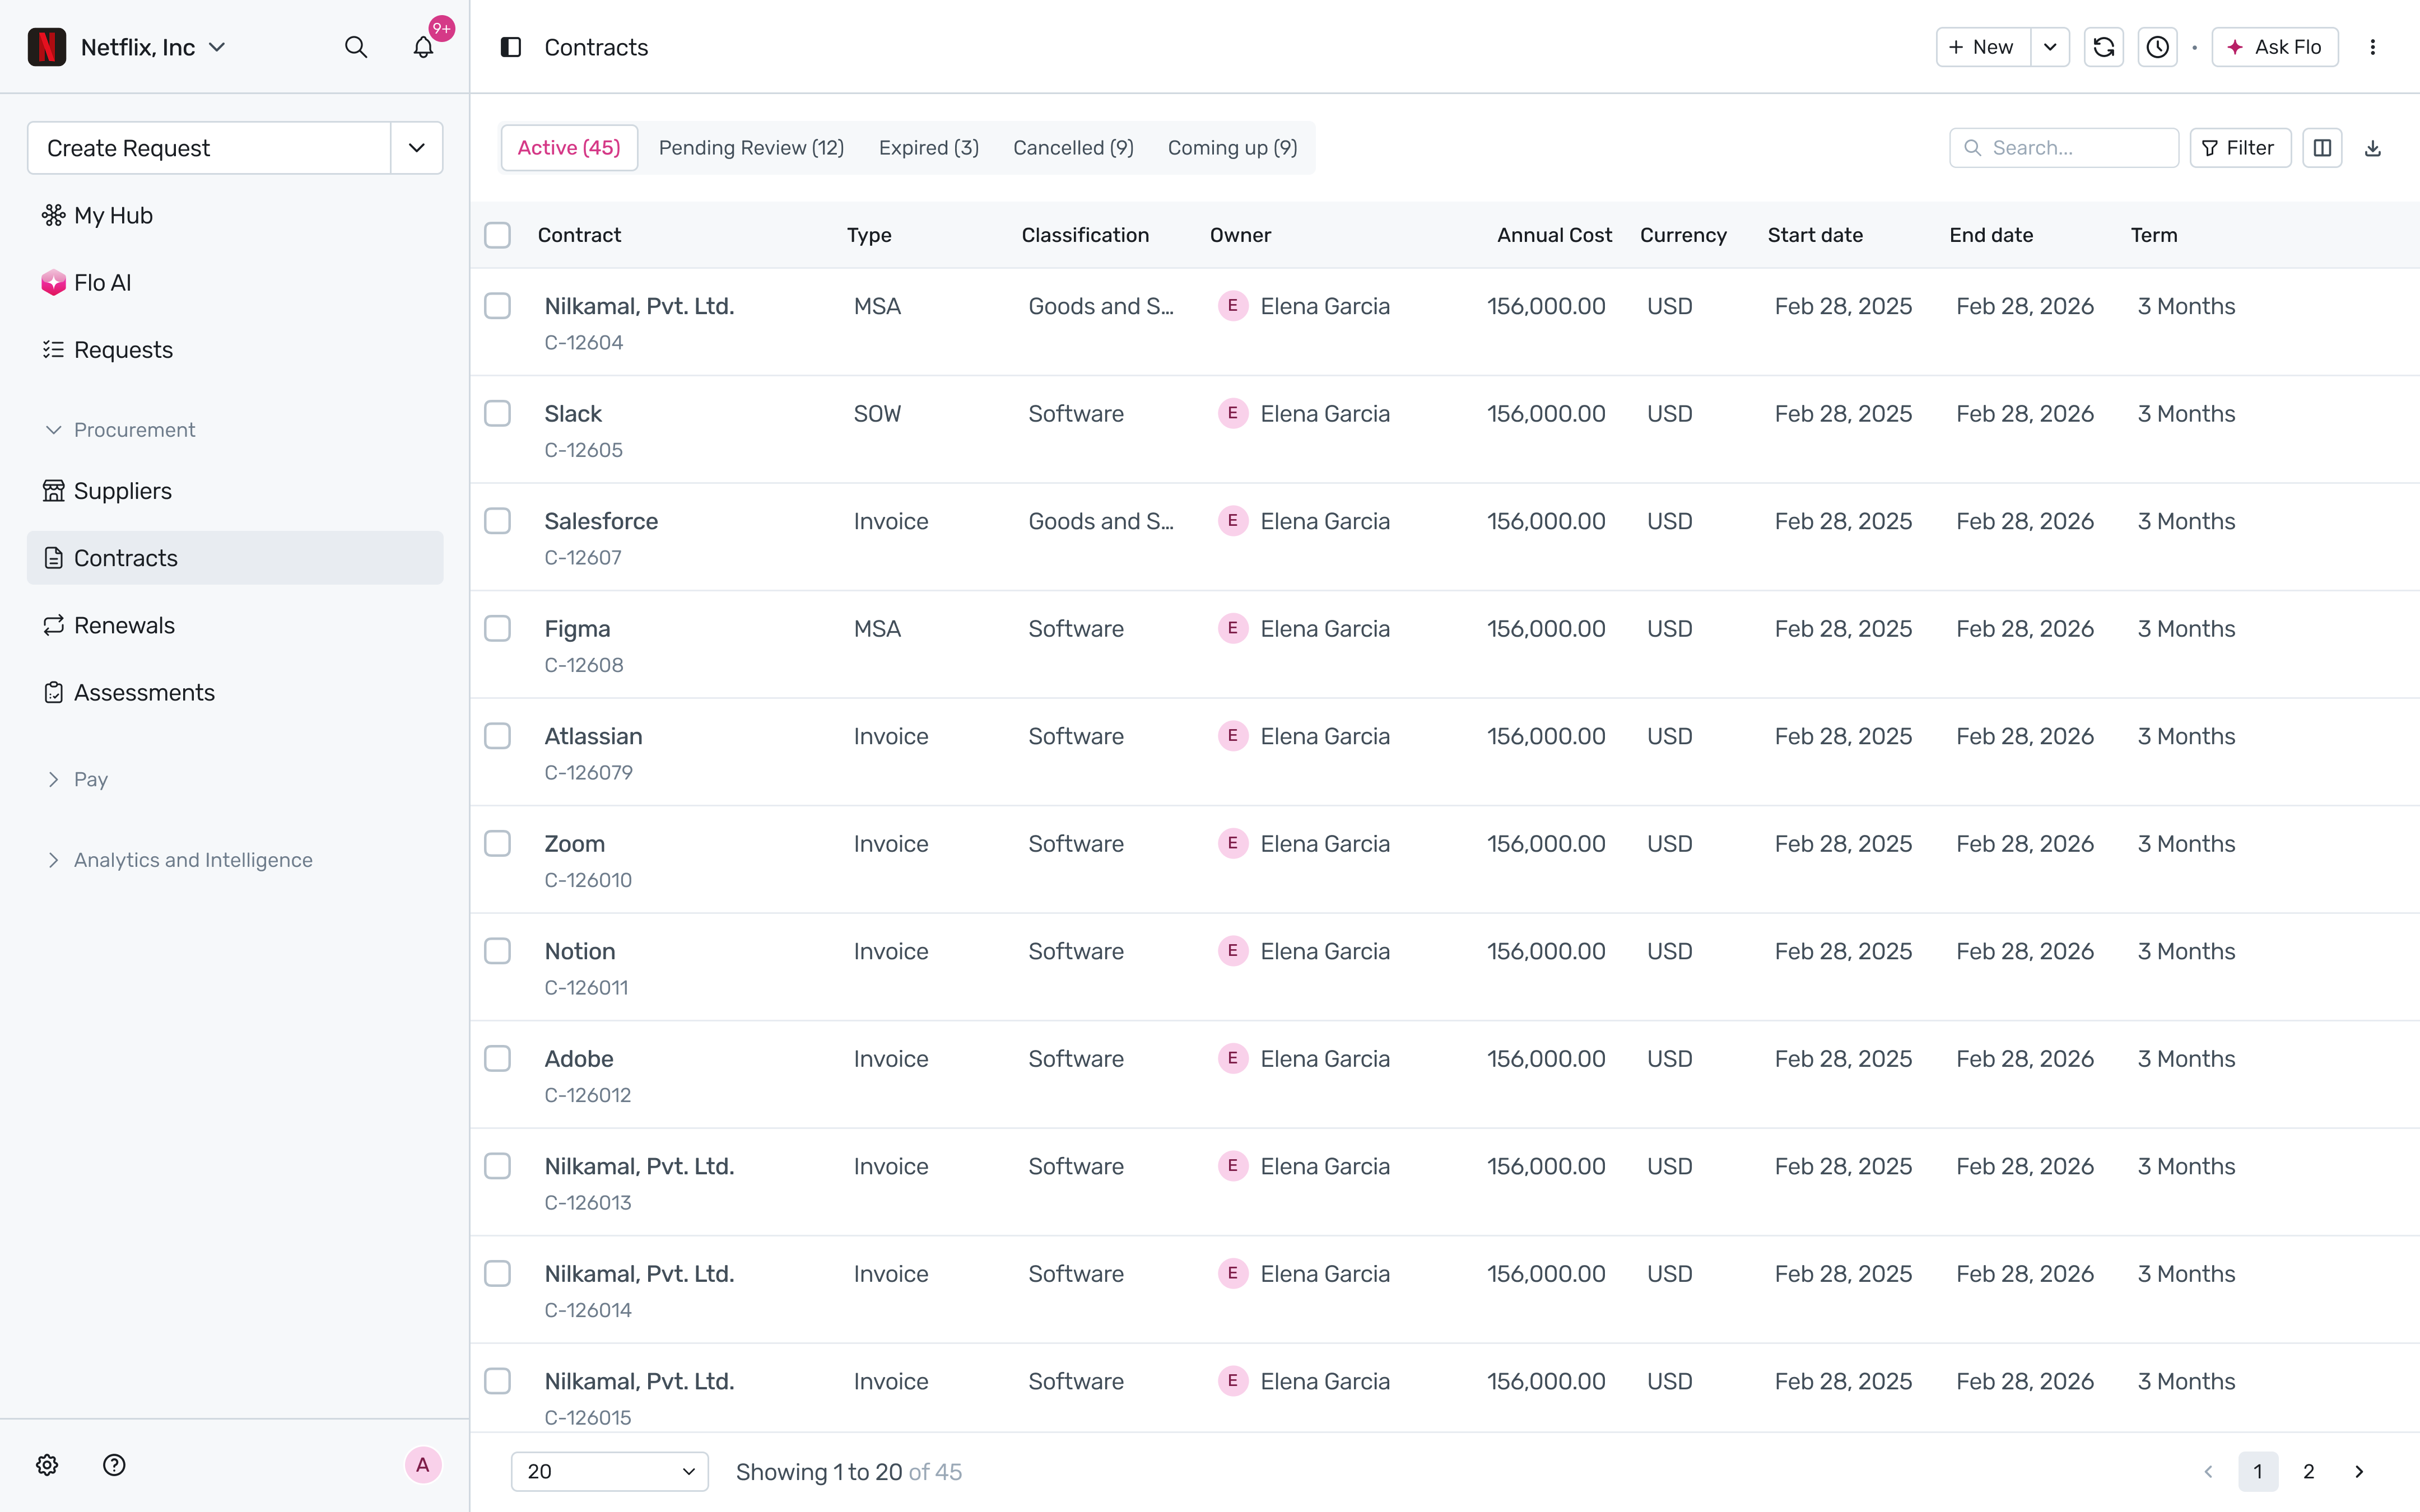Click the Adobe contract name
Viewport: 2420px width, 1512px height.
579,1058
